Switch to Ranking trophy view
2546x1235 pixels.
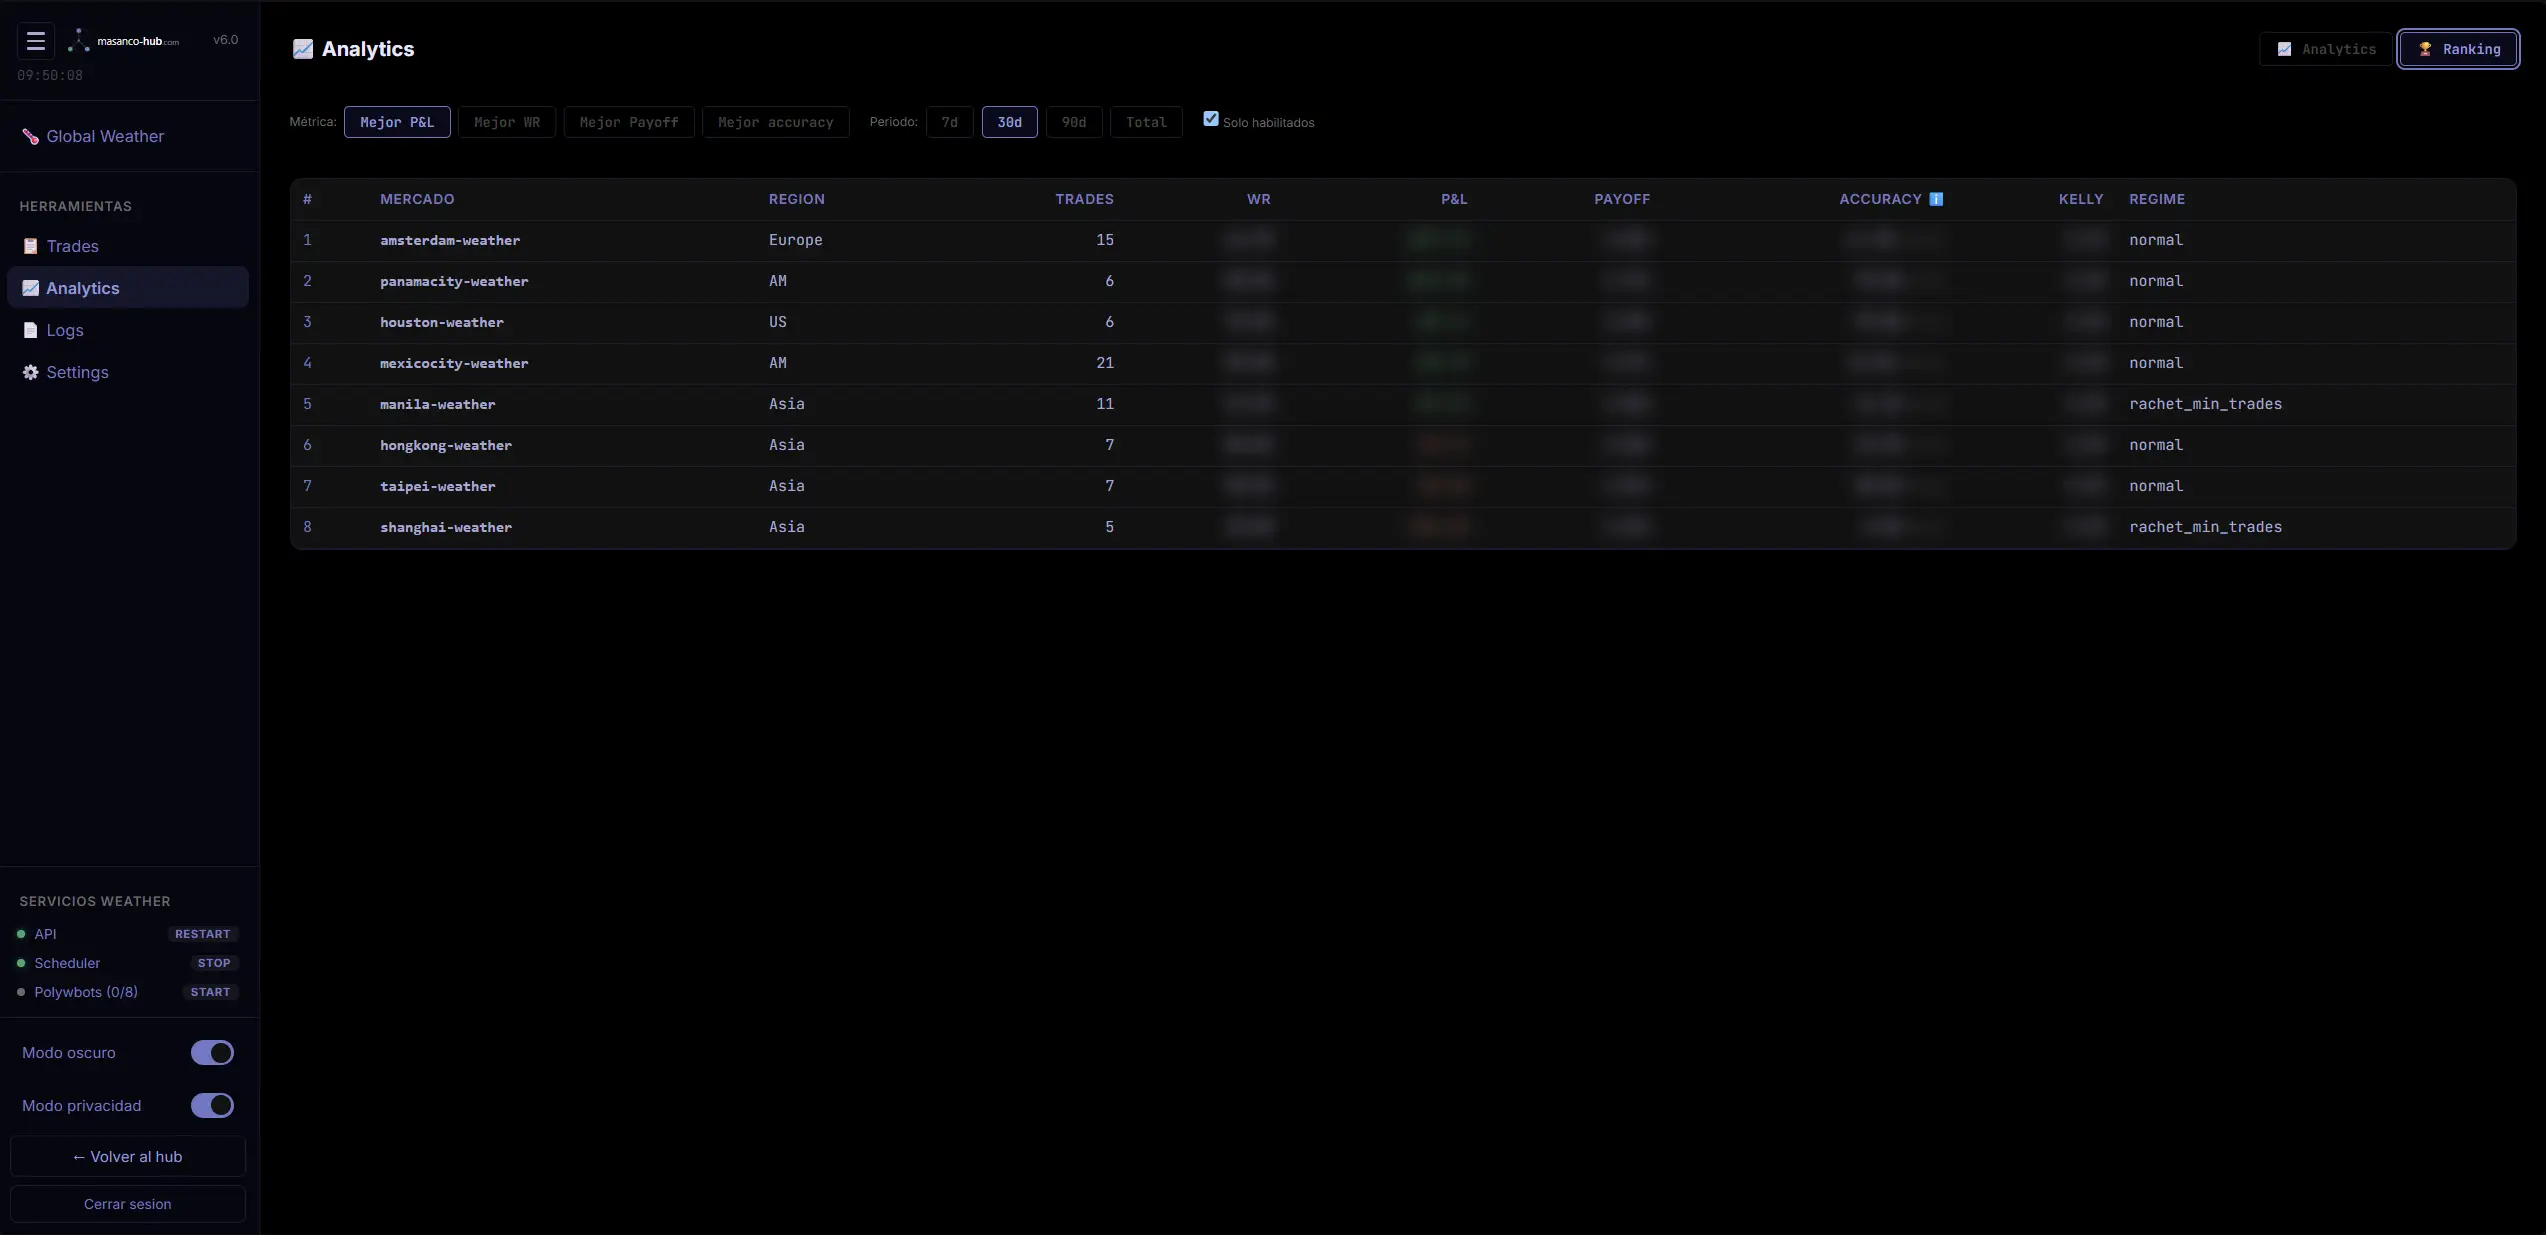point(2458,49)
